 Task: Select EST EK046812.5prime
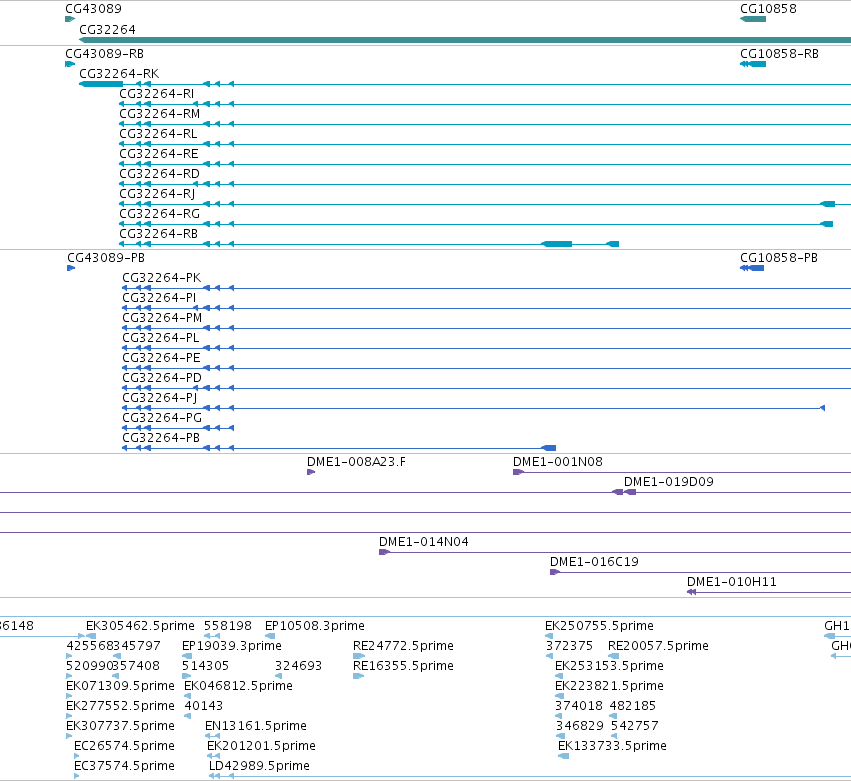[238, 686]
